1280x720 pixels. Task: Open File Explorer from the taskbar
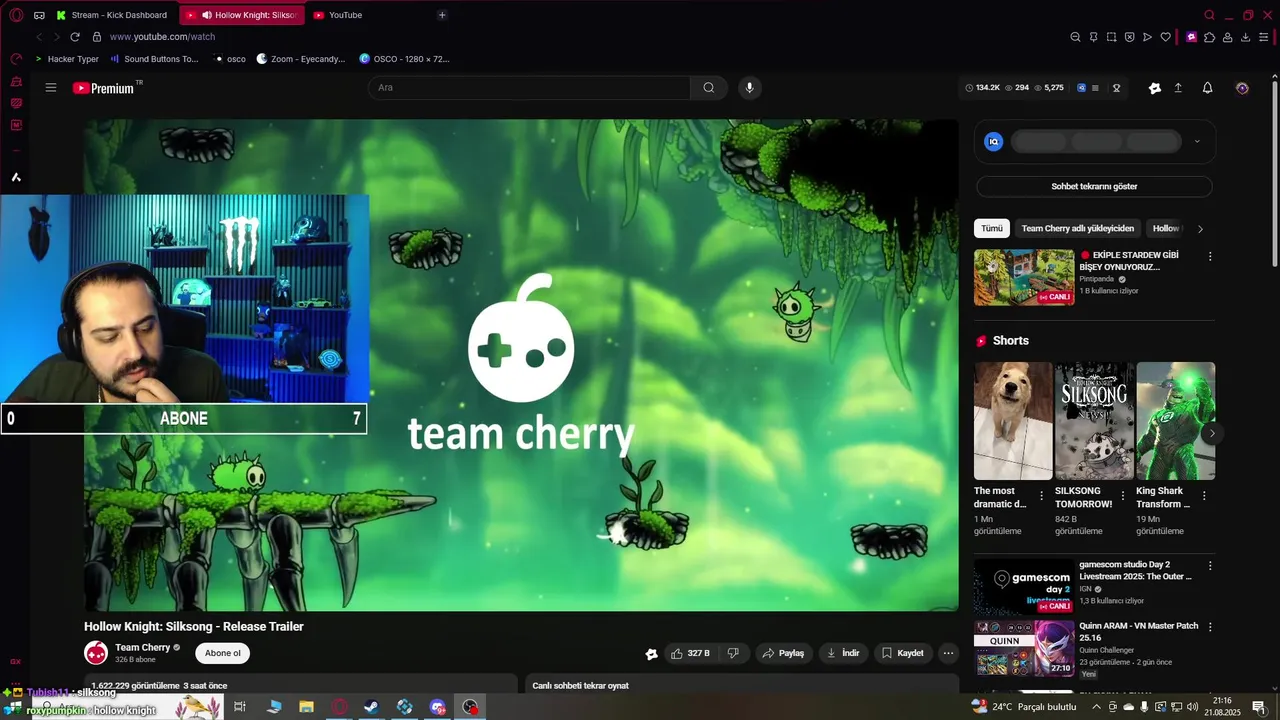pyautogui.click(x=307, y=707)
